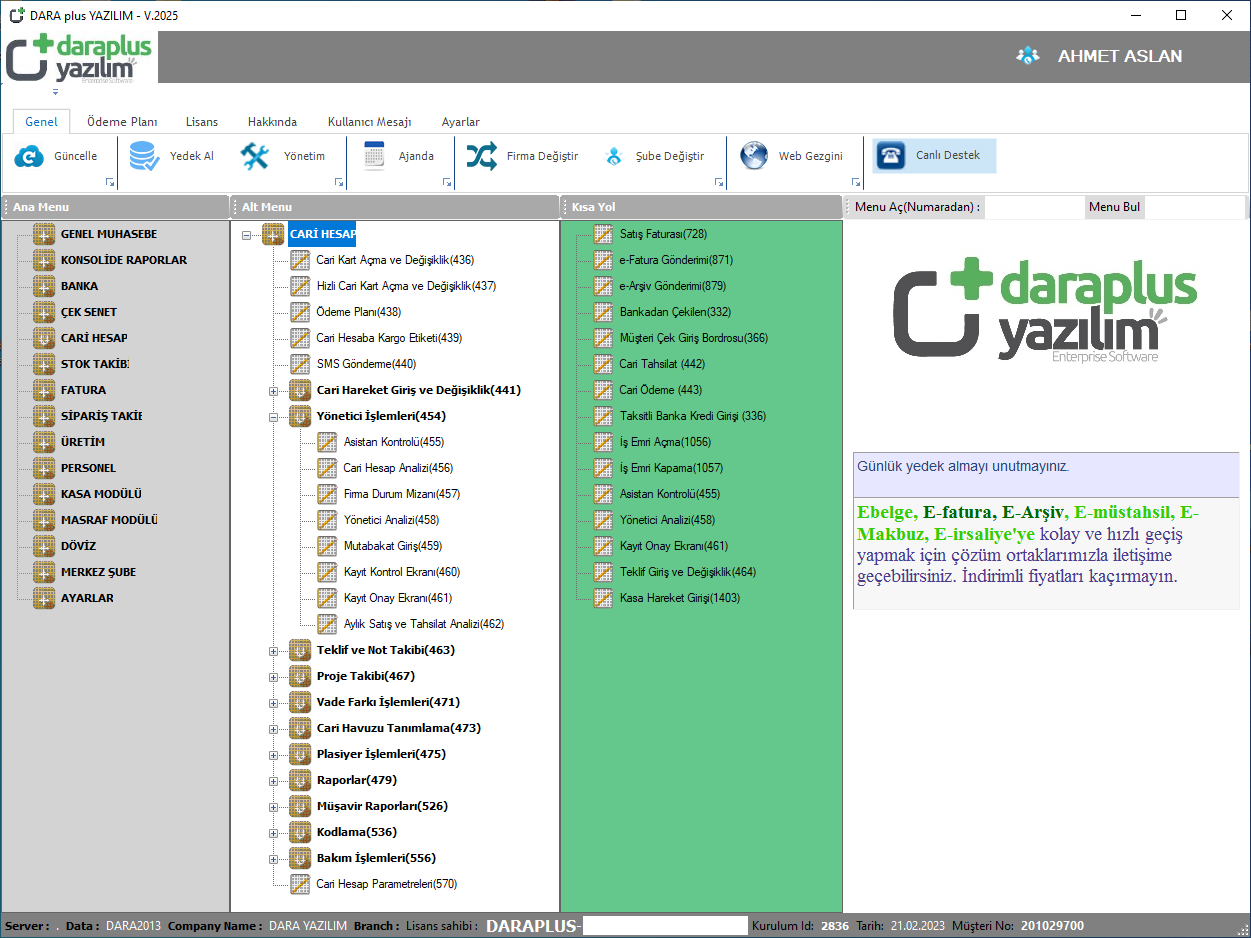The height and width of the screenshot is (938, 1251).
Task: Select KASA MODÜLÜ in Ana Menu
Action: pos(101,494)
